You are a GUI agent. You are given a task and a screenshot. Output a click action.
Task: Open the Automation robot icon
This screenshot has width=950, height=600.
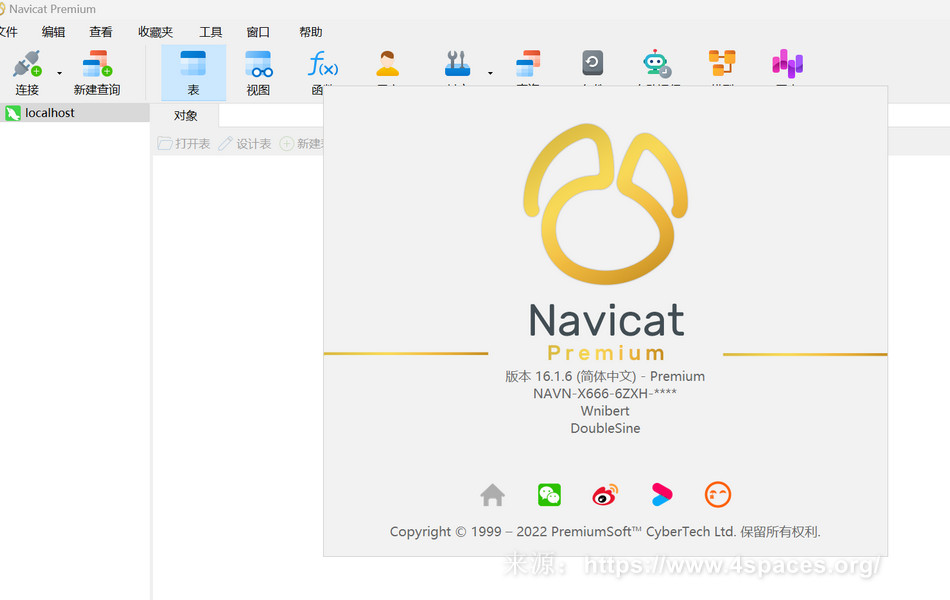(656, 65)
